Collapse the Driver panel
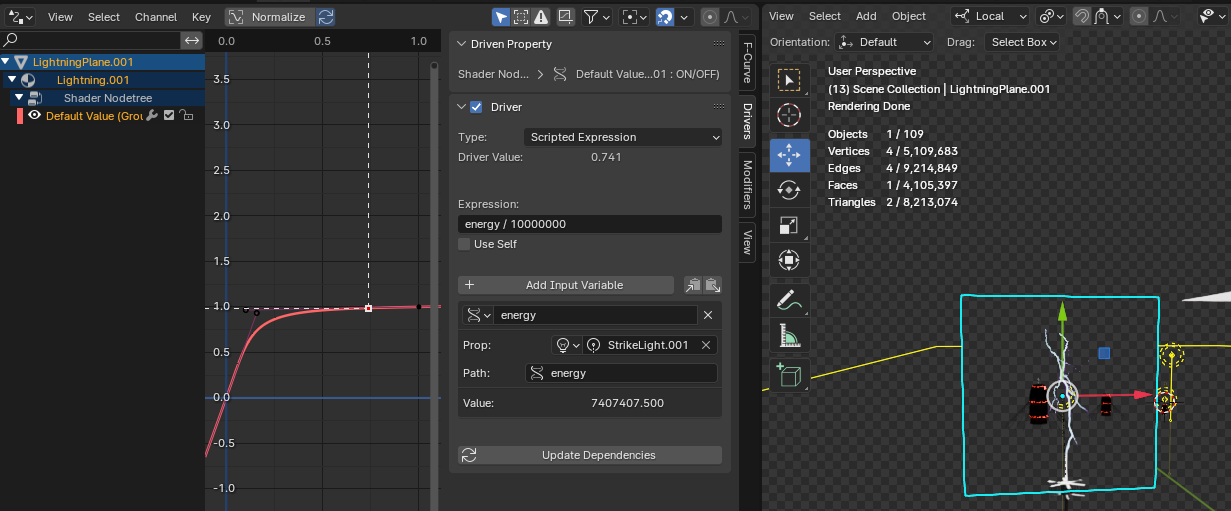The width and height of the screenshot is (1231, 511). click(461, 107)
